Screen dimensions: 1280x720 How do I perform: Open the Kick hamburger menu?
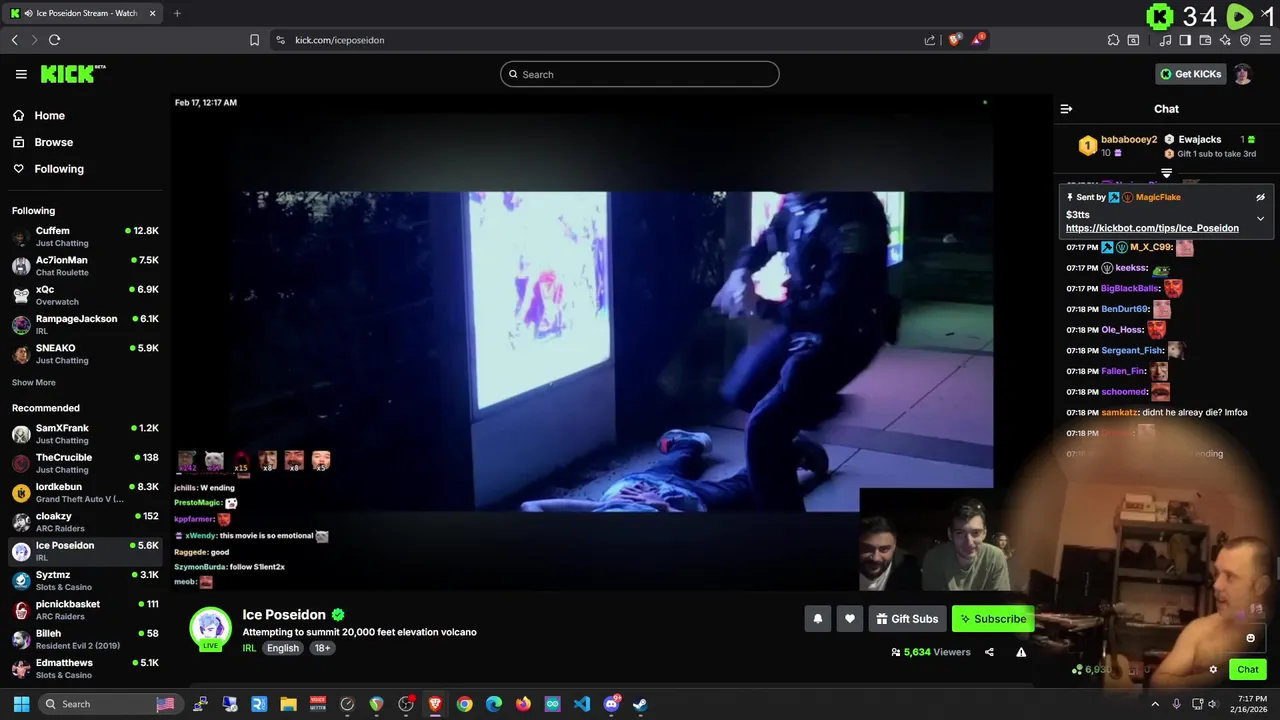coord(21,74)
